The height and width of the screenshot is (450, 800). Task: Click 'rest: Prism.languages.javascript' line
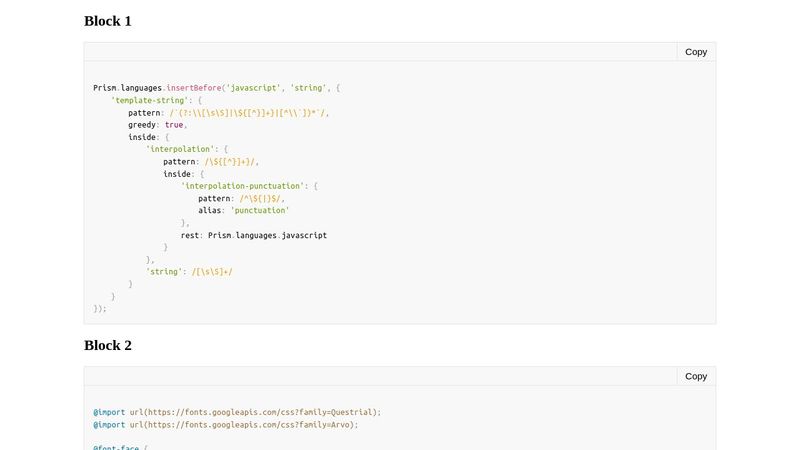tap(254, 235)
